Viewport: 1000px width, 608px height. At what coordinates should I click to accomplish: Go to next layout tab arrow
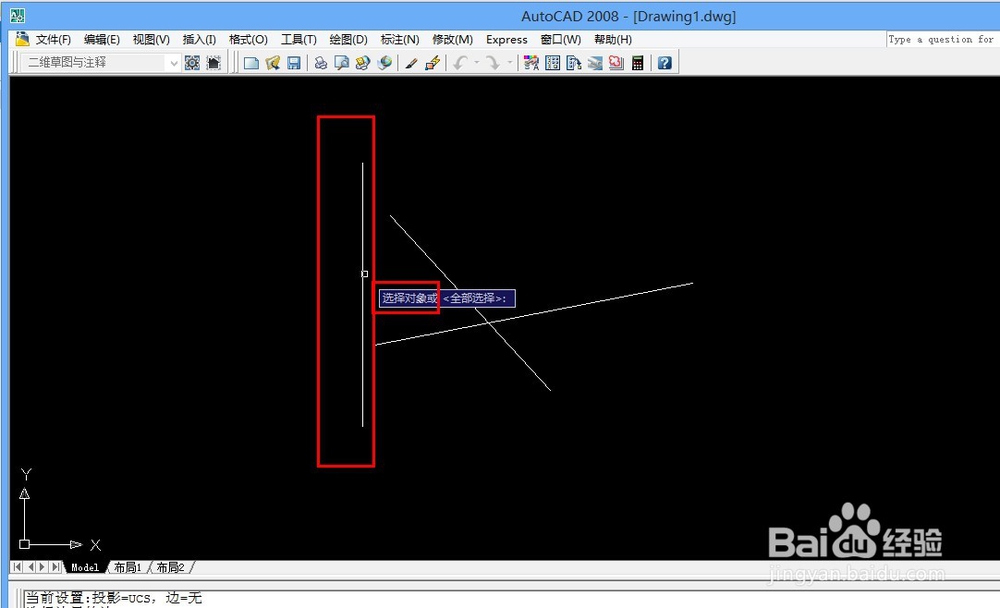[x=43, y=567]
